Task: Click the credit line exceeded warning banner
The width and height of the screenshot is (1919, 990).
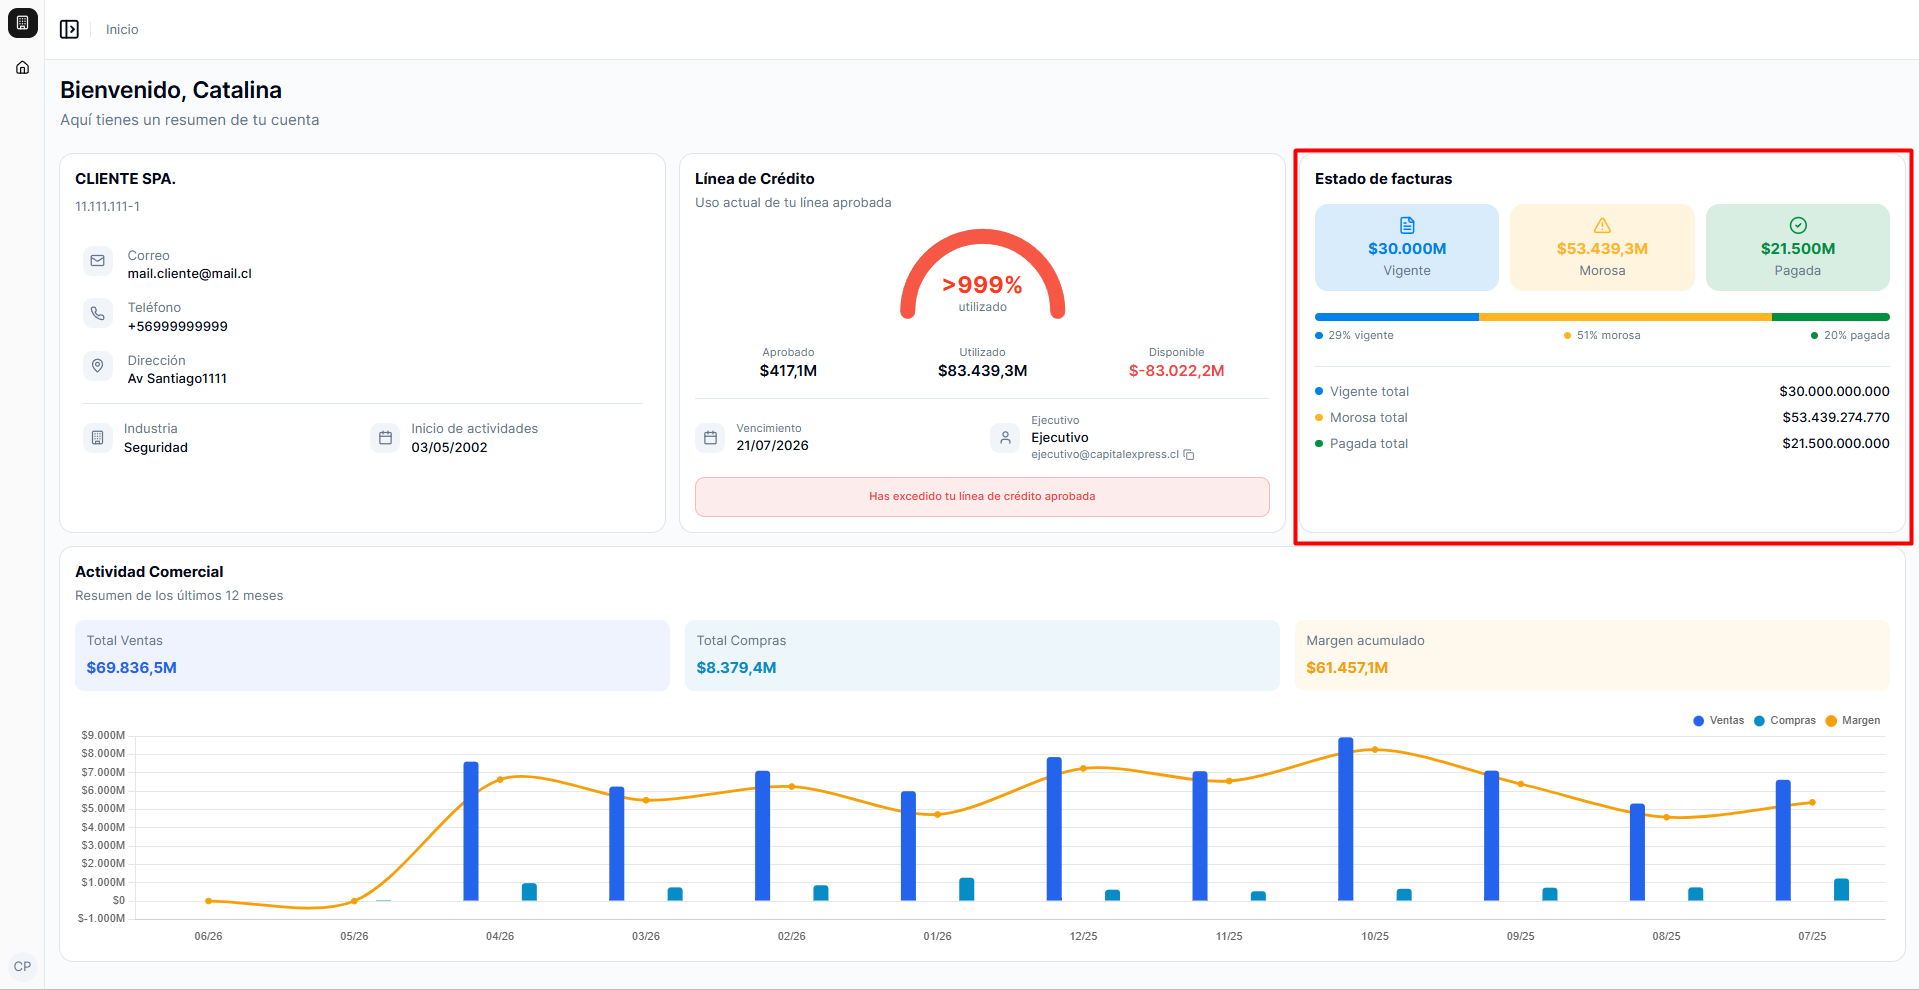Action: pyautogui.click(x=982, y=497)
